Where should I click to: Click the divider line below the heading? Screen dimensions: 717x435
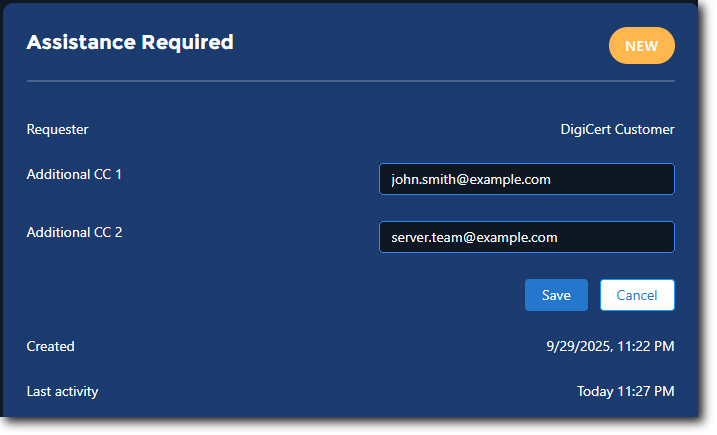(350, 80)
